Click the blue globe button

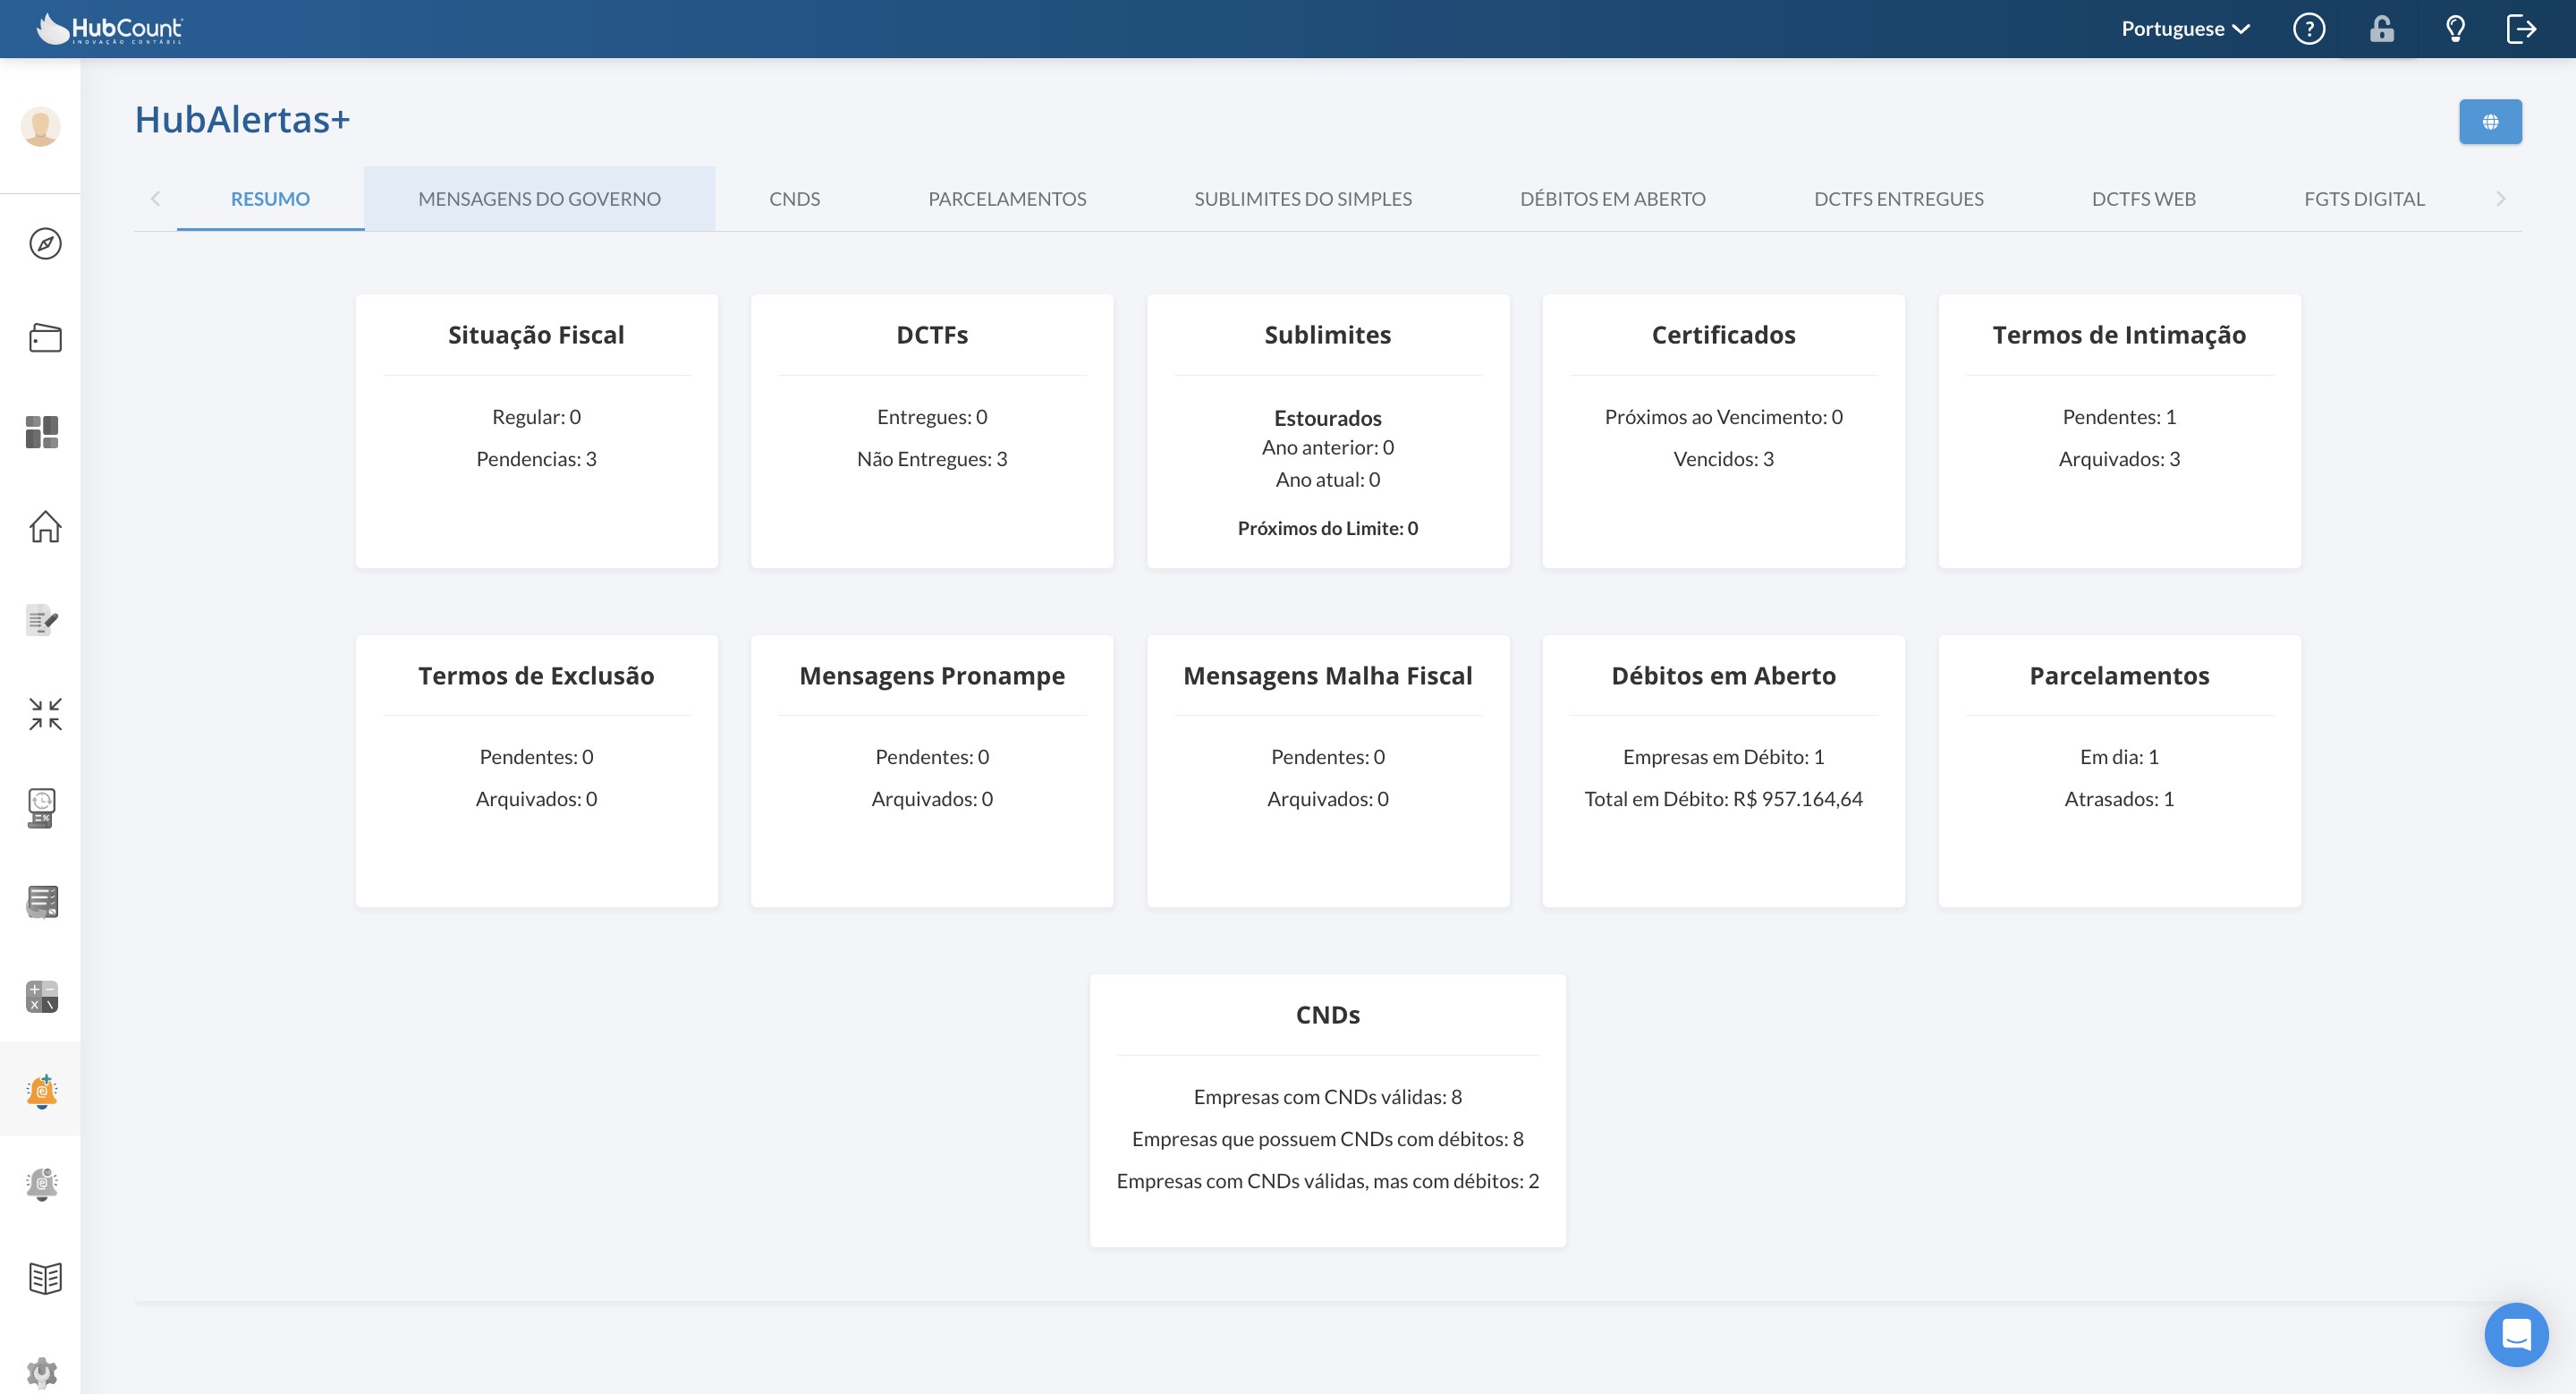coord(2490,122)
